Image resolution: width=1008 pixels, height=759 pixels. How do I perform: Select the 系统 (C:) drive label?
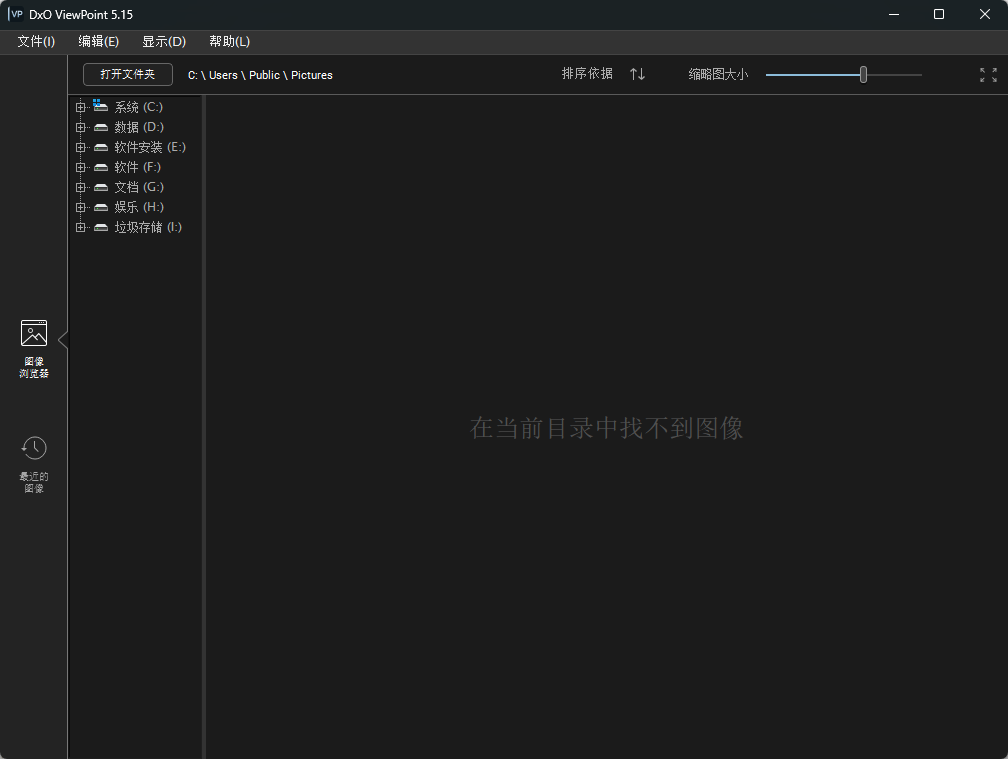tap(138, 107)
